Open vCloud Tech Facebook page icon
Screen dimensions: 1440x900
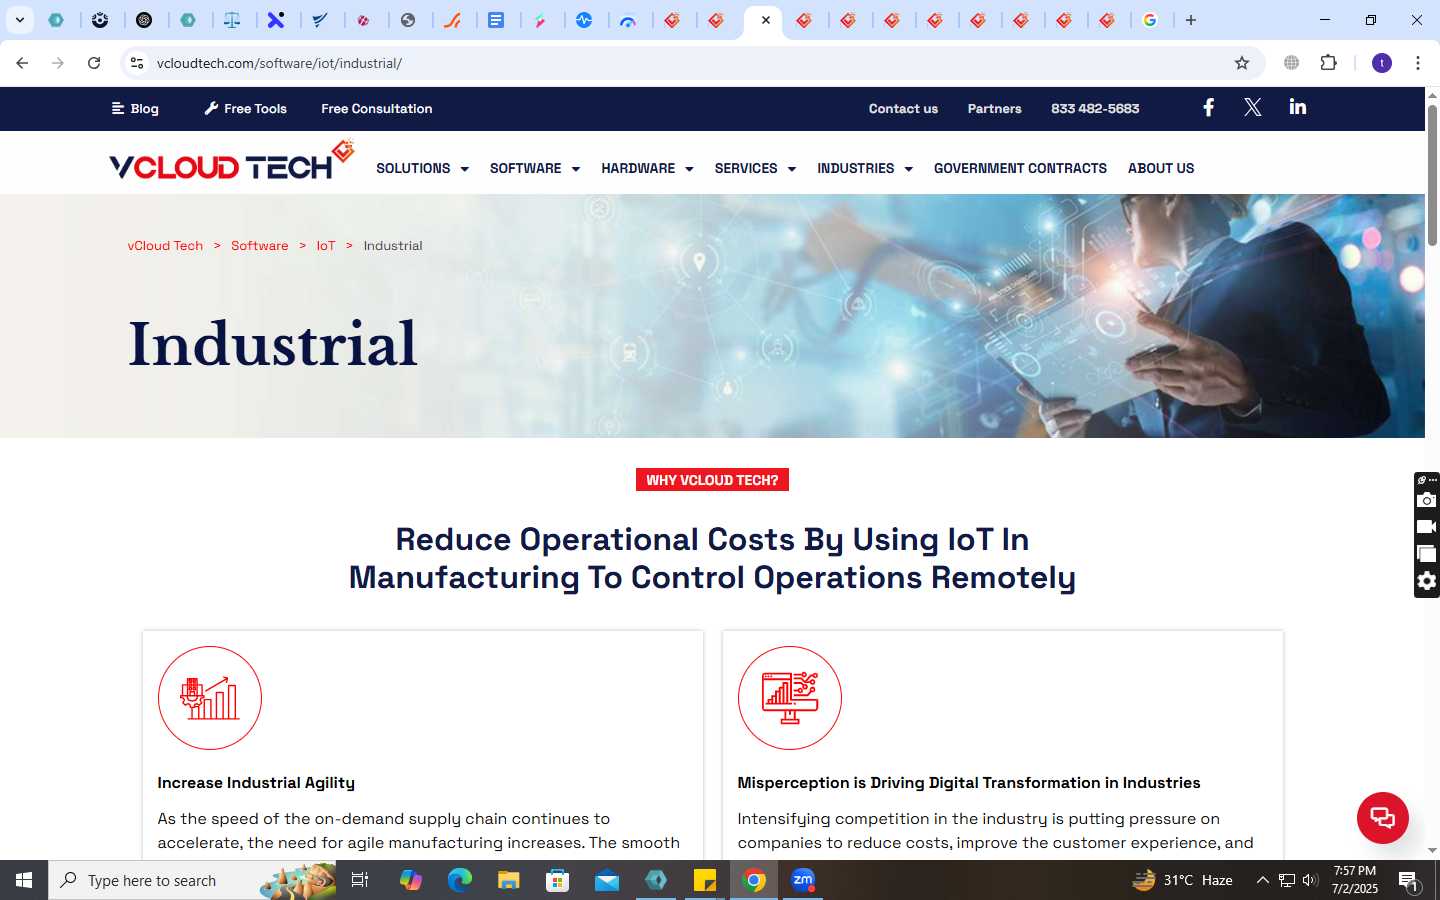click(x=1208, y=107)
